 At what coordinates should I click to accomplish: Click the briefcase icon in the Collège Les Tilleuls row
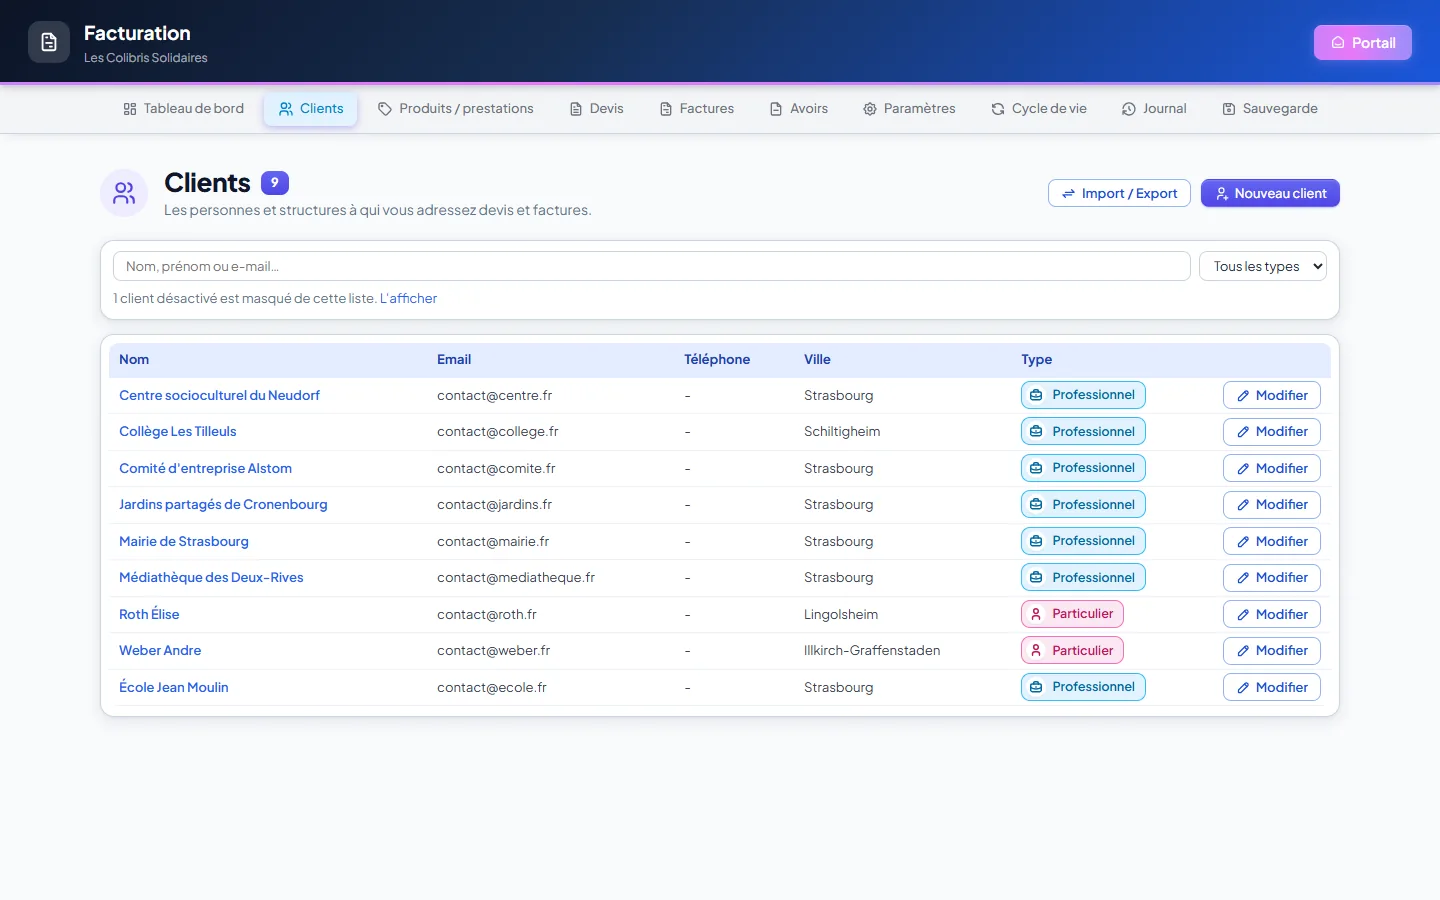[x=1036, y=432]
